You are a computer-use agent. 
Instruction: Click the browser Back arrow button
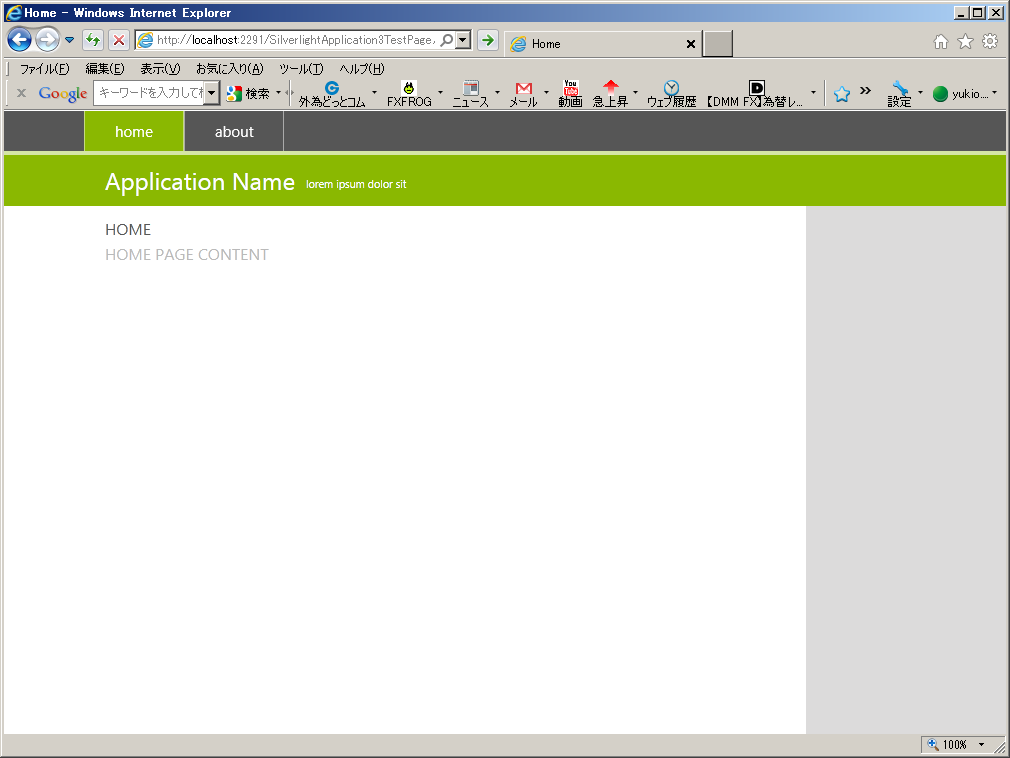(x=19, y=40)
